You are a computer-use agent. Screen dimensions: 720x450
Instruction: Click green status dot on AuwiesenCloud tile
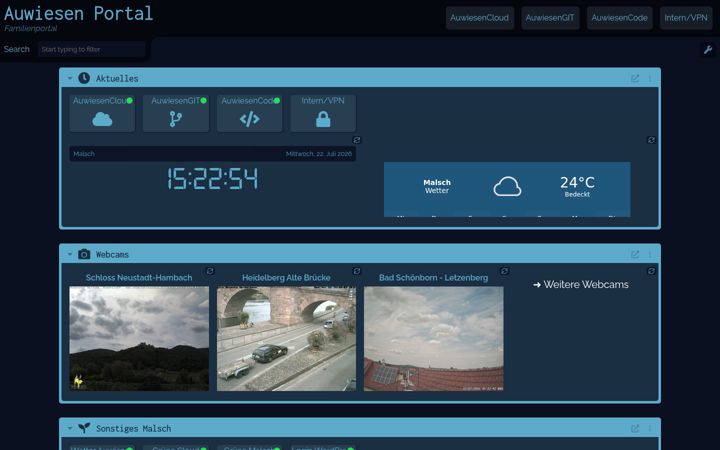tap(129, 101)
